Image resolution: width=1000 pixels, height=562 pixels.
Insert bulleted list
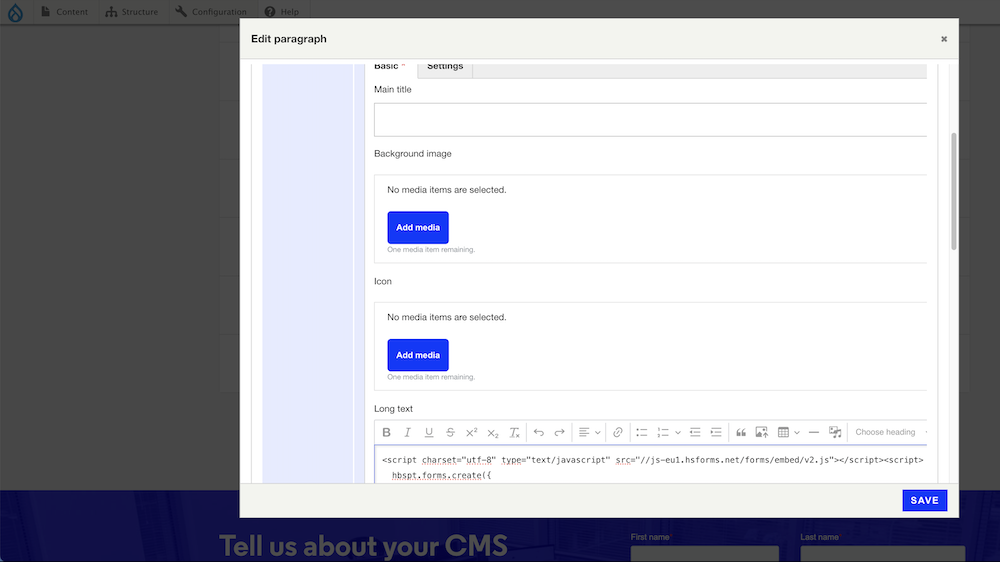(x=642, y=432)
